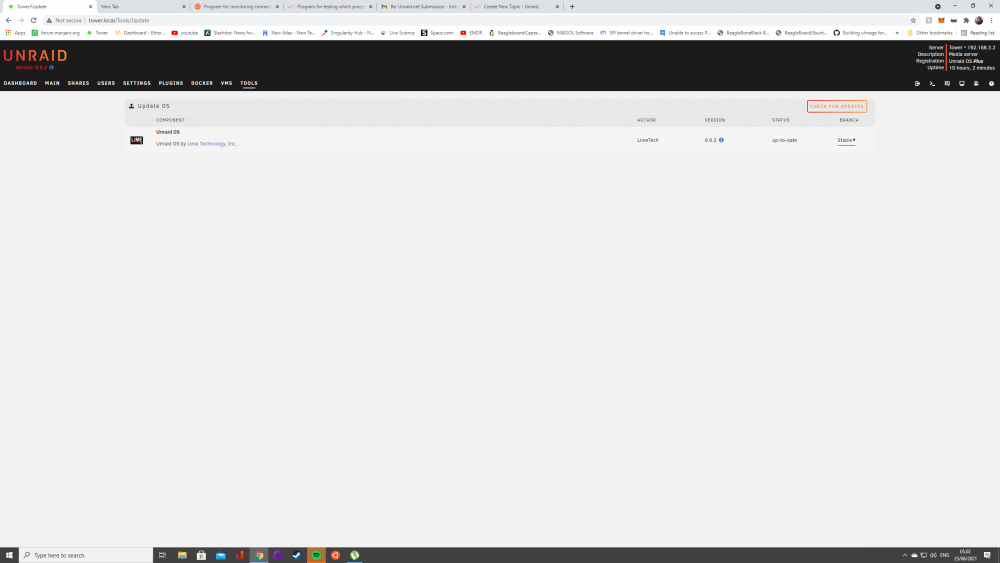The image size is (1000, 563).
Task: Click the Unraid OS component name
Action: point(168,132)
